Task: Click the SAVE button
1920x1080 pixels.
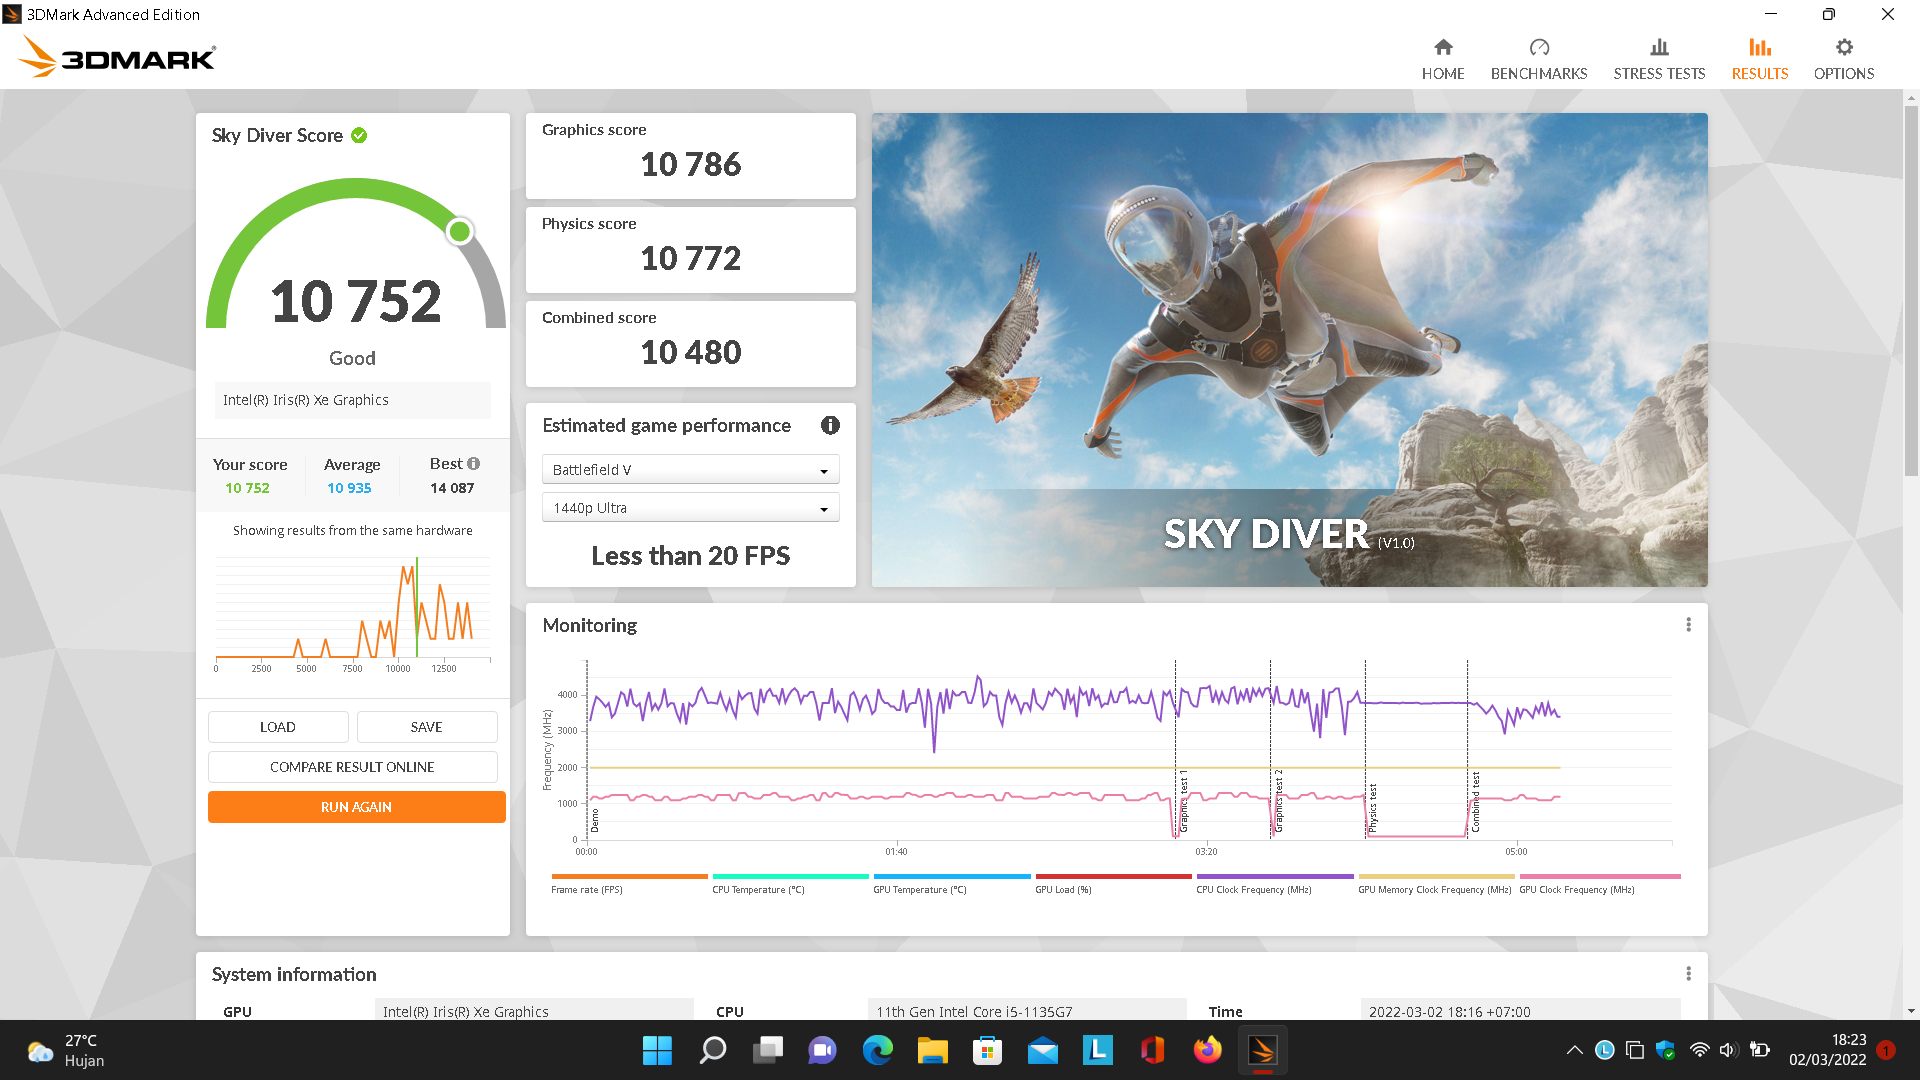Action: [427, 727]
